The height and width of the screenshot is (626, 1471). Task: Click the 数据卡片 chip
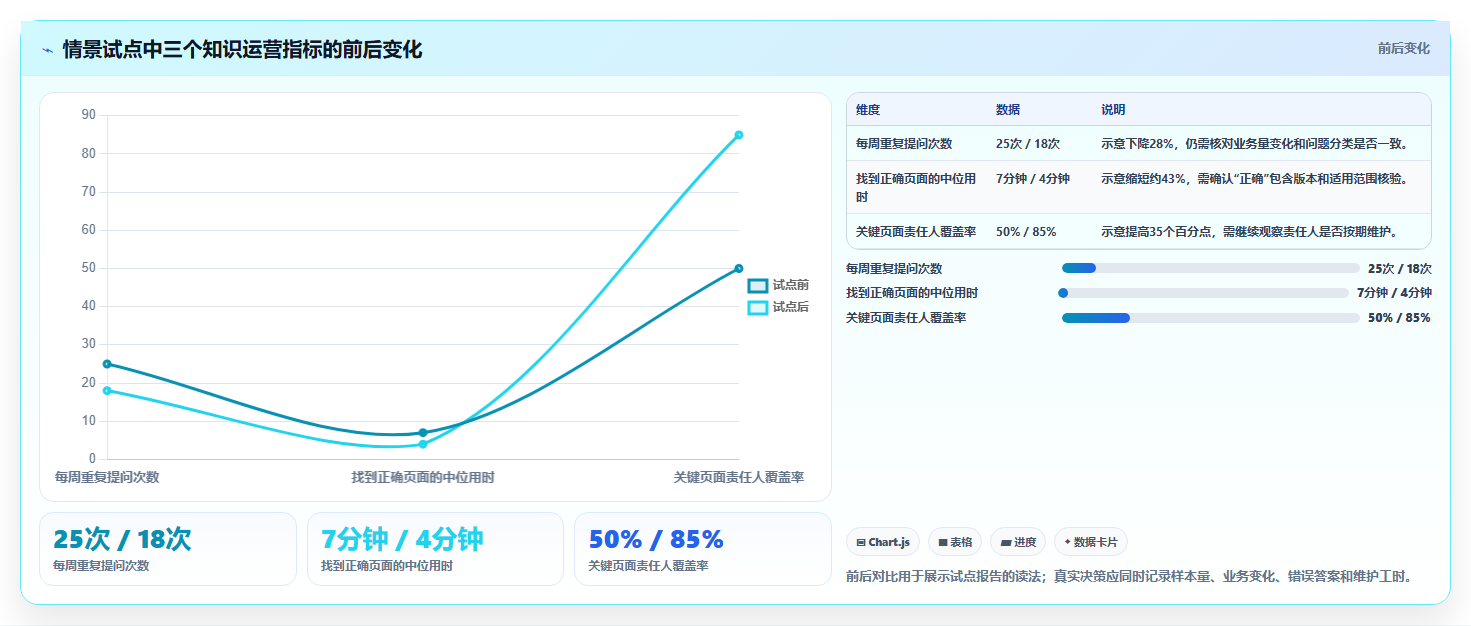[1091, 542]
